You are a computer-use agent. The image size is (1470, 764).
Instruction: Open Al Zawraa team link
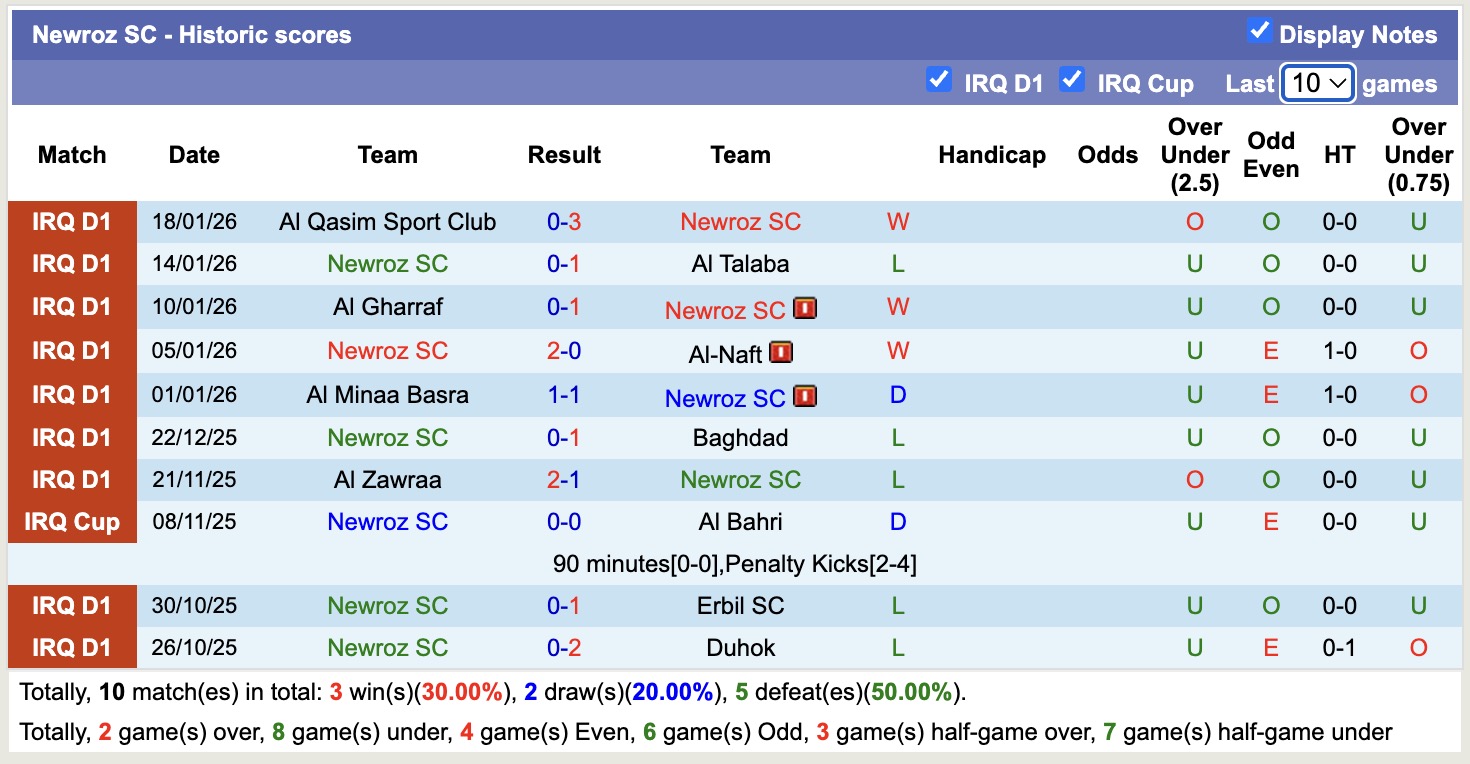(x=387, y=480)
